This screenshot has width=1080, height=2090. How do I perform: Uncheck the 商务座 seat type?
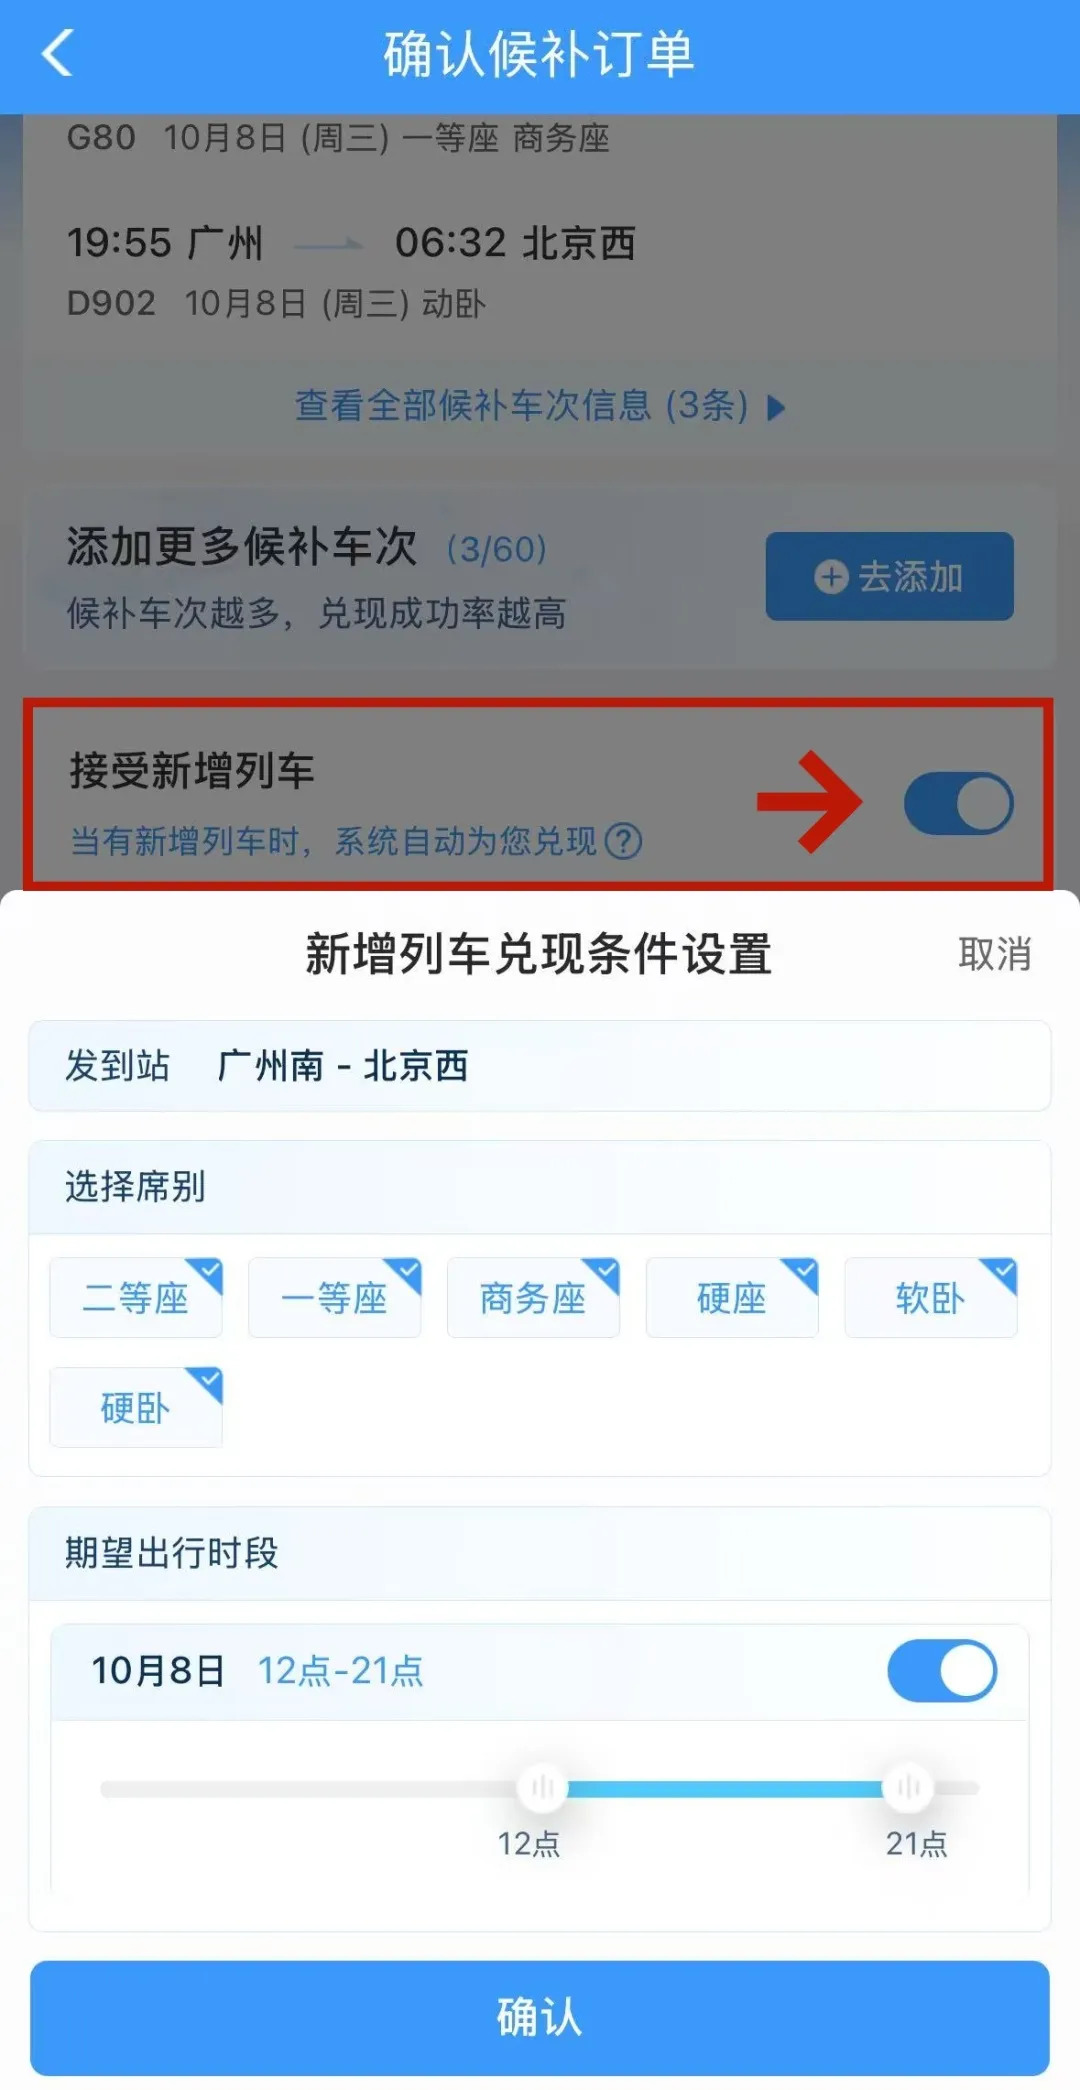coord(533,1298)
